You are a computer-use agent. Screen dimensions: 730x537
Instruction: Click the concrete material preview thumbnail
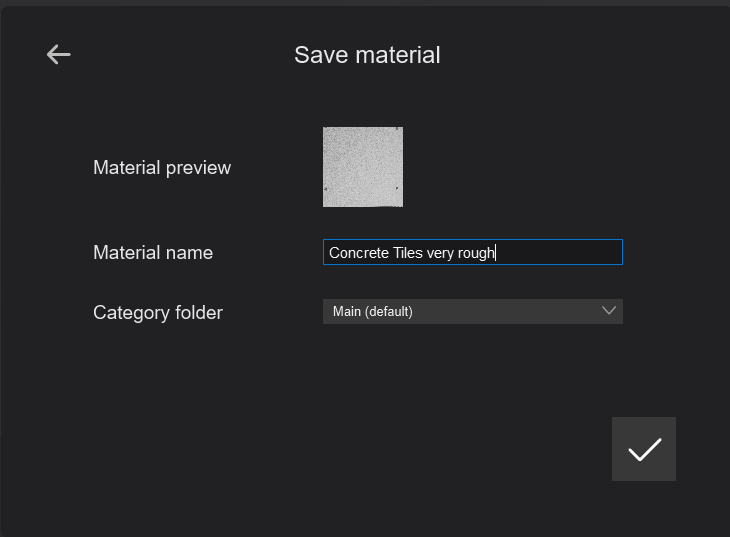[363, 167]
